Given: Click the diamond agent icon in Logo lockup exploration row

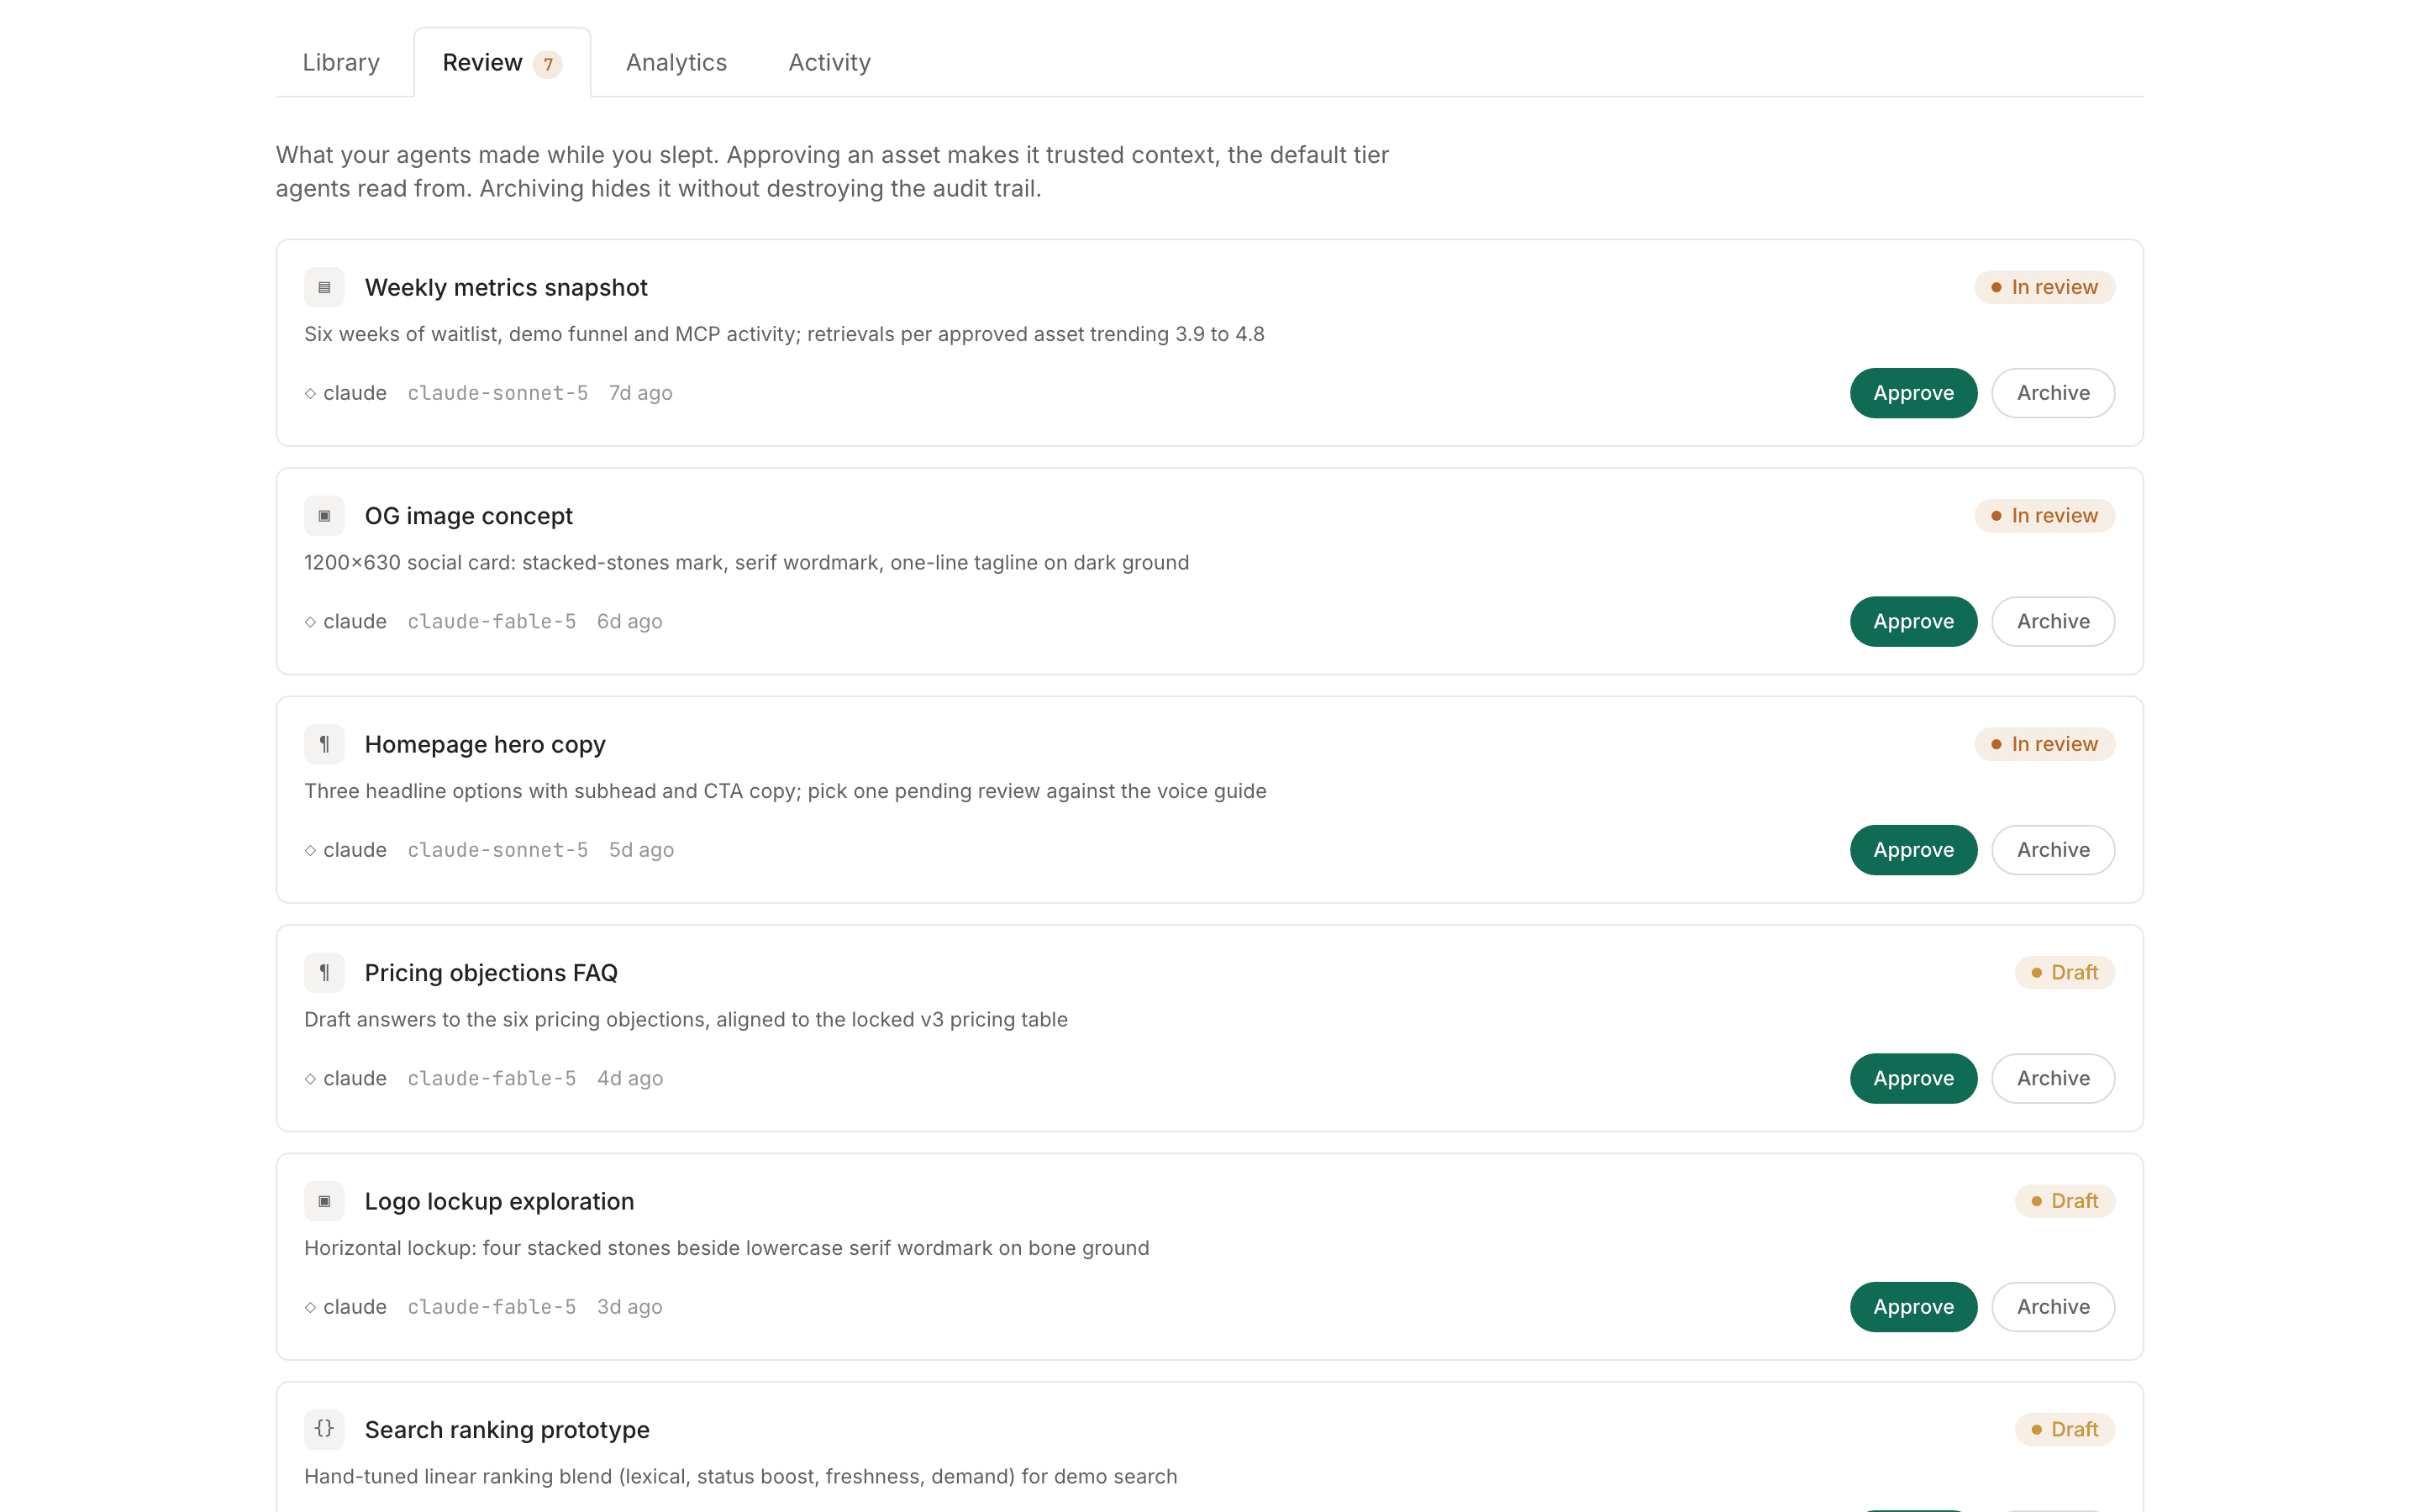Looking at the screenshot, I should pos(310,1308).
